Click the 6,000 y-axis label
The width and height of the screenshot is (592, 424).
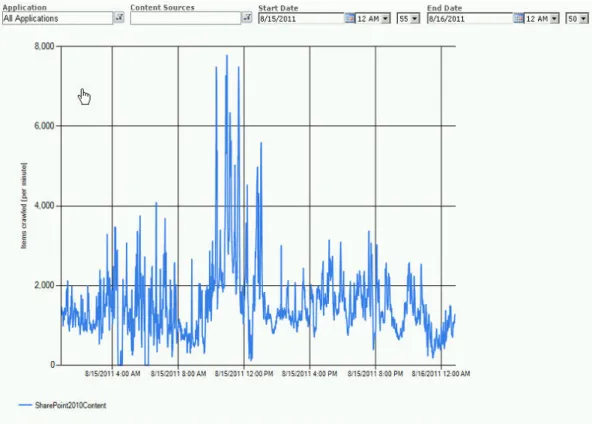(x=45, y=126)
